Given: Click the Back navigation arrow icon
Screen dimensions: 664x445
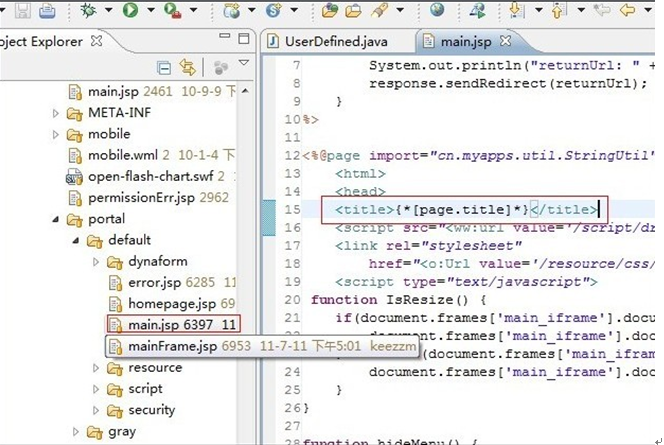Looking at the screenshot, I should [x=627, y=10].
